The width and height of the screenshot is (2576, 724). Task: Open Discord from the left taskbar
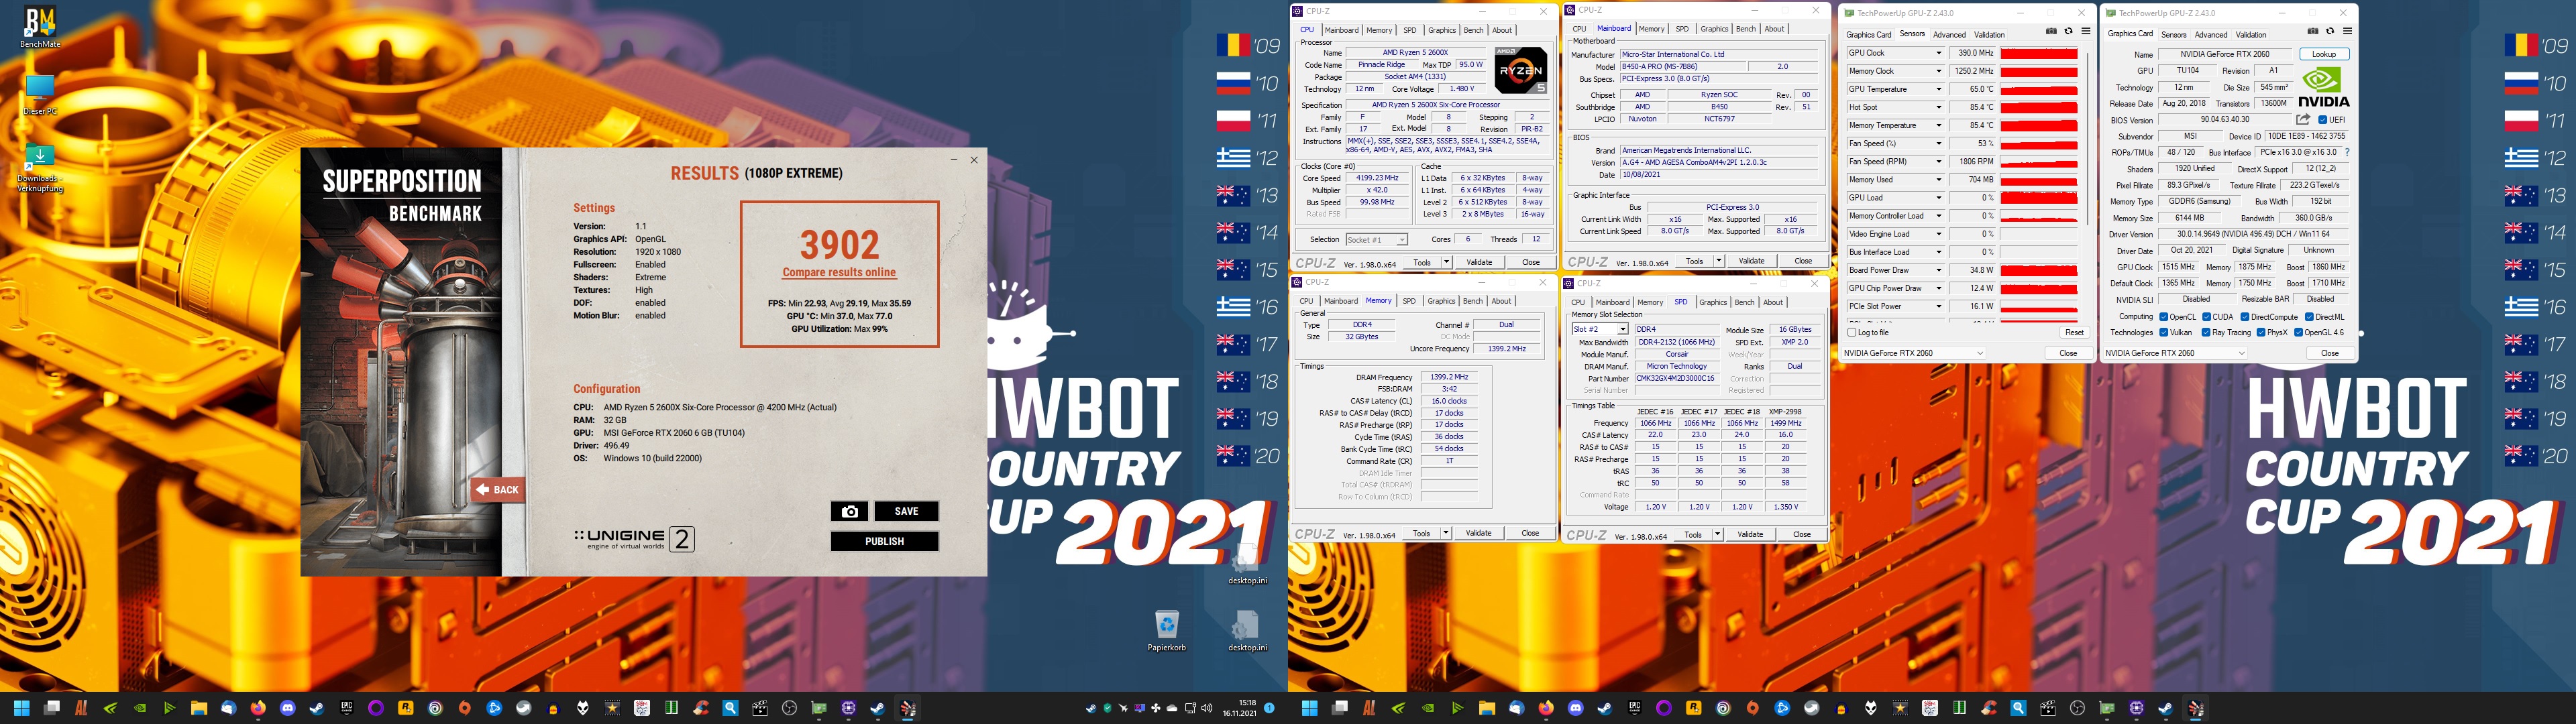[288, 708]
